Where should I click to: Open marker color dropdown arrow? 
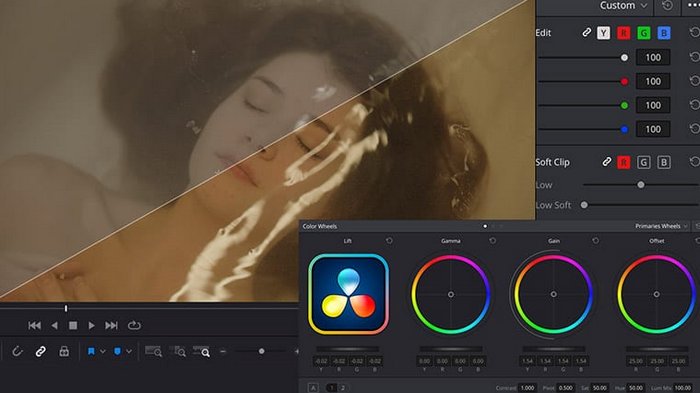point(129,351)
